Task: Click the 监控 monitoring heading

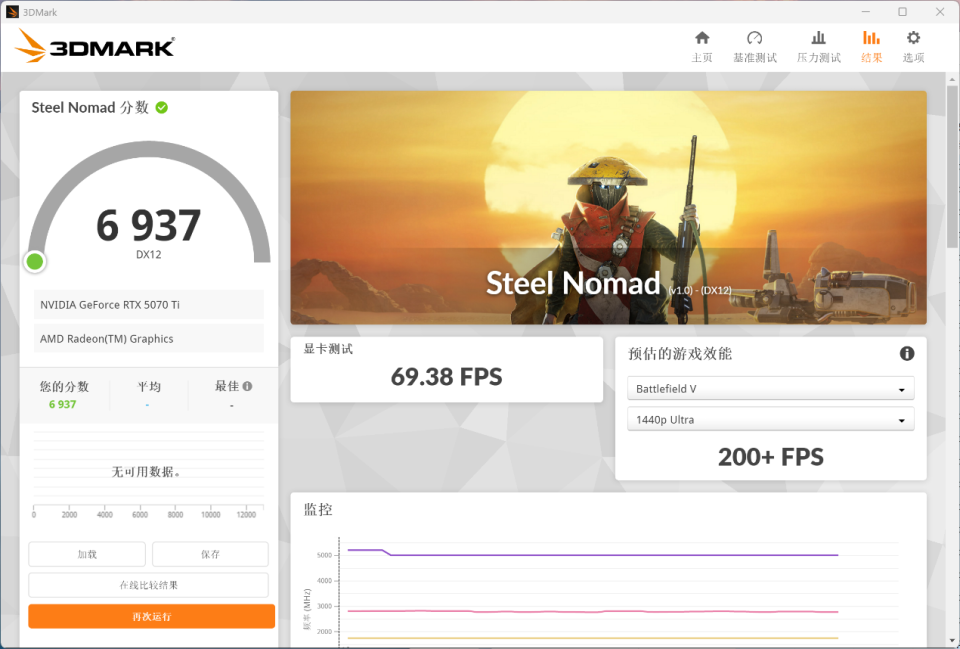Action: point(318,509)
